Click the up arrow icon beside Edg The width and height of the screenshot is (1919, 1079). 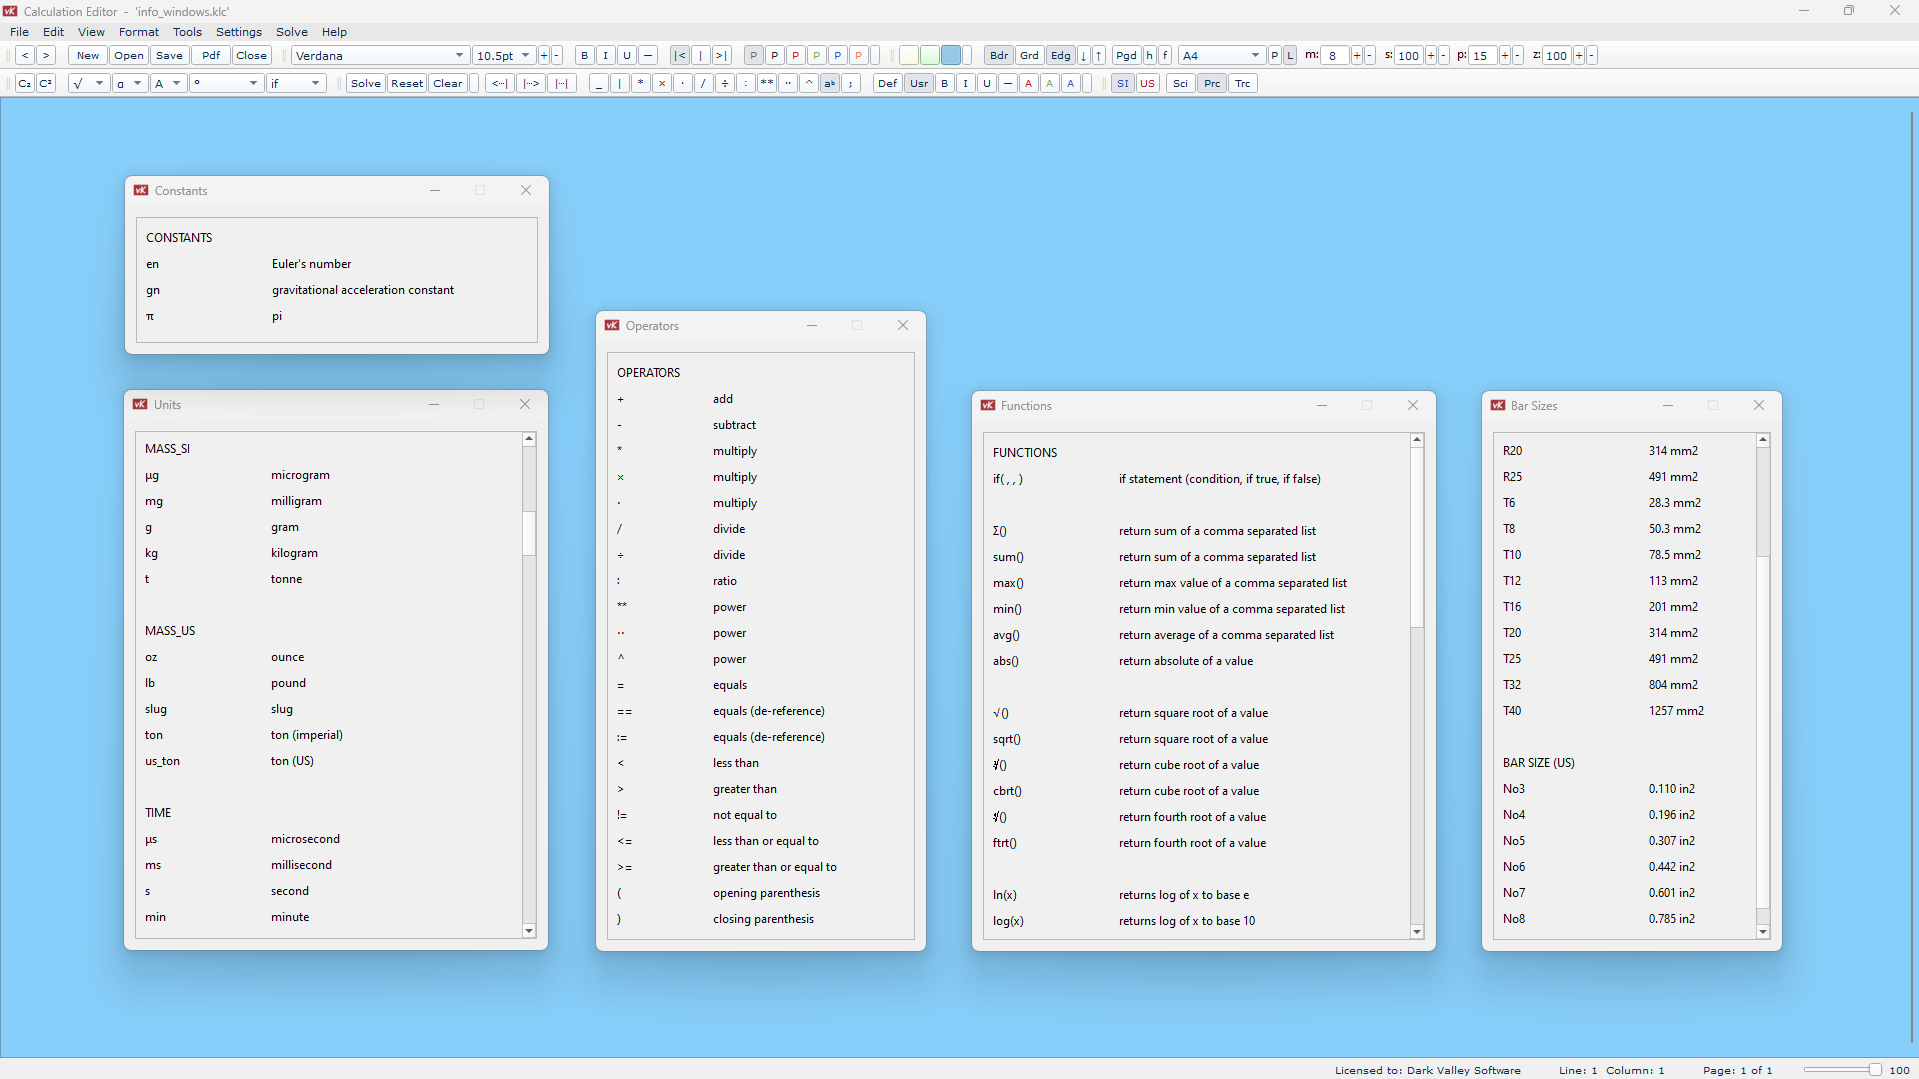pos(1099,56)
